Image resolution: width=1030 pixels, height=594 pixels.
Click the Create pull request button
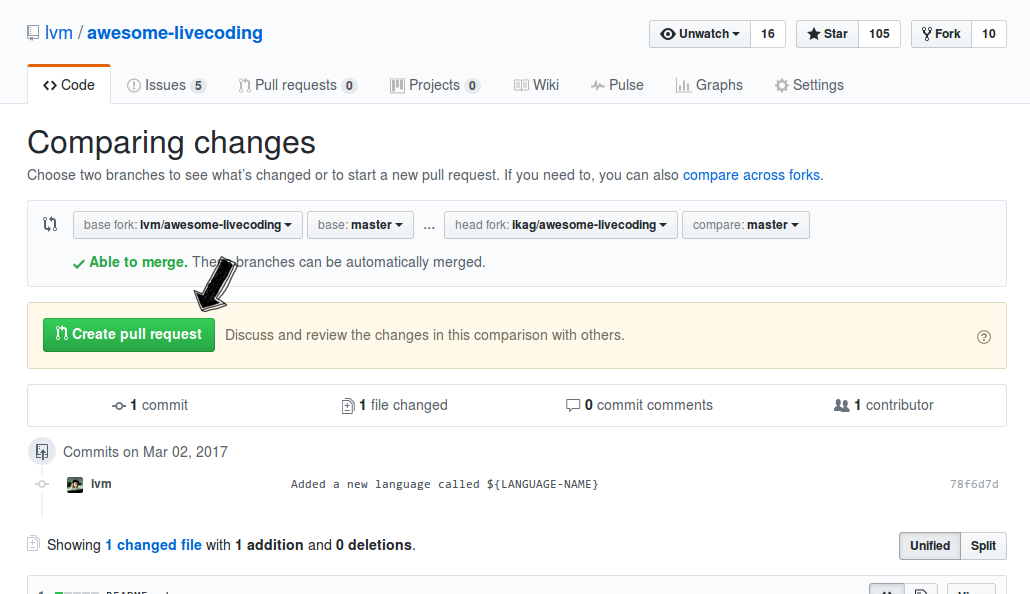(x=129, y=335)
